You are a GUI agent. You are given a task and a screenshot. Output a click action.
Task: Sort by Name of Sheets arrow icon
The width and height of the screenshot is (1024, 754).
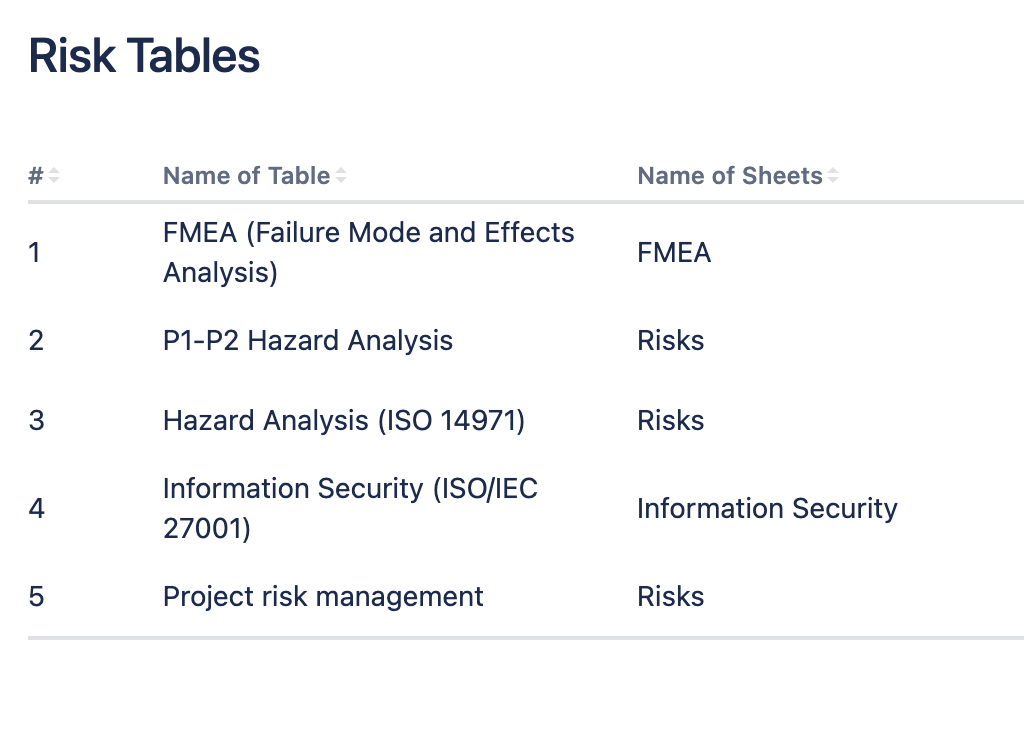coord(833,176)
